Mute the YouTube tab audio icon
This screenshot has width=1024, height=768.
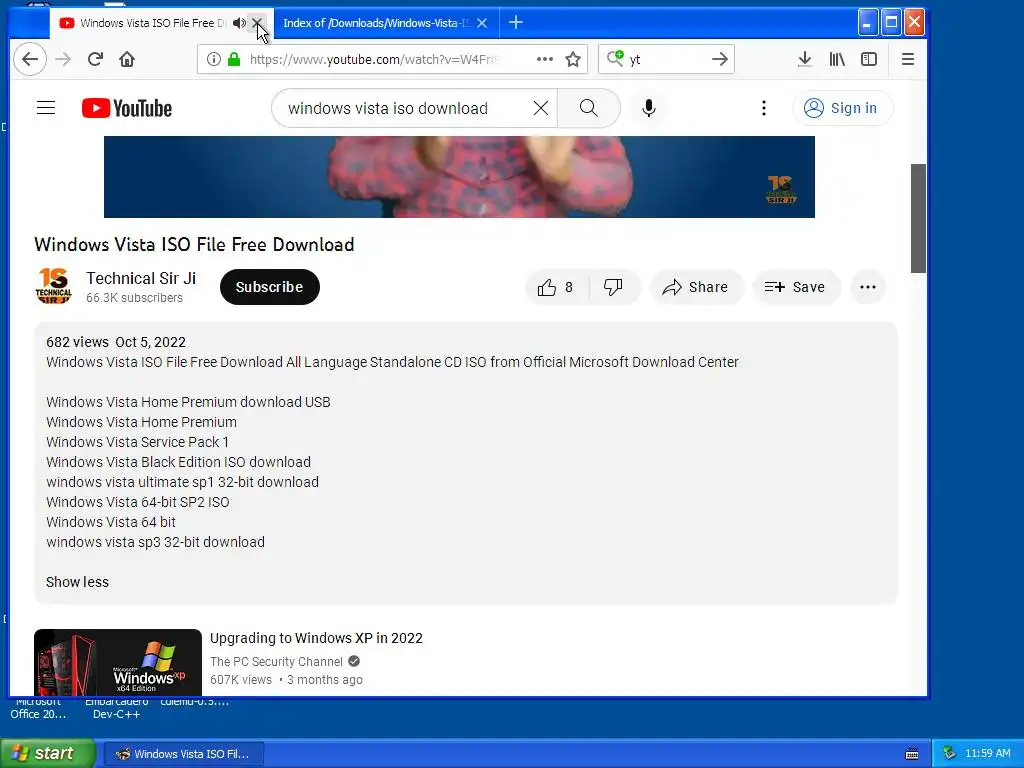tap(239, 23)
